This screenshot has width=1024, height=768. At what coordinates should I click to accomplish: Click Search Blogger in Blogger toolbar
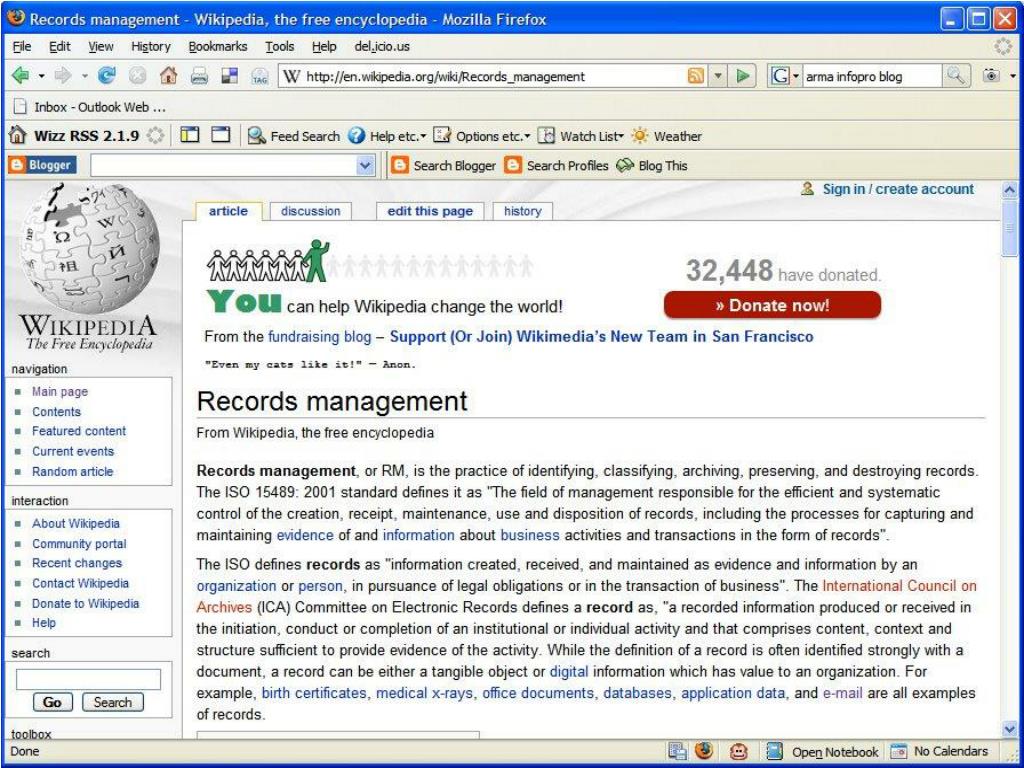(x=443, y=165)
